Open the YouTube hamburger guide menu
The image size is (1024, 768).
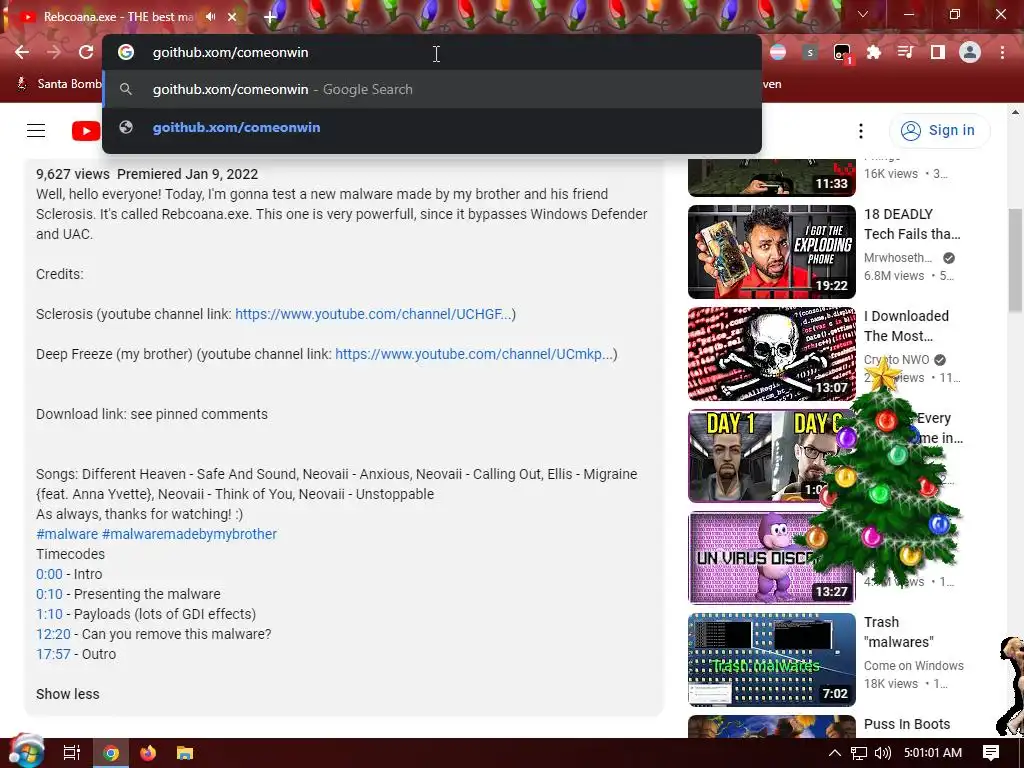(36, 131)
